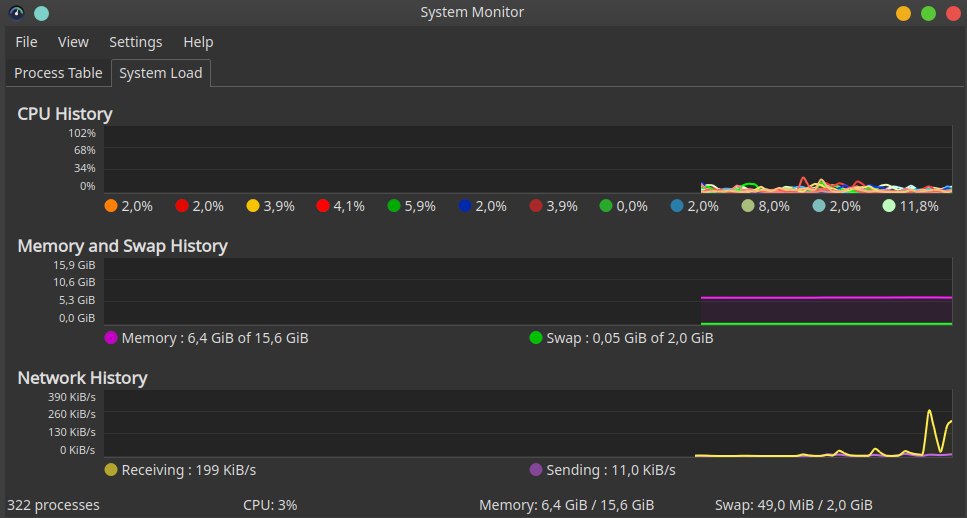Click the red CPU swatch showing 2,0%
The width and height of the screenshot is (967, 518).
[181, 206]
